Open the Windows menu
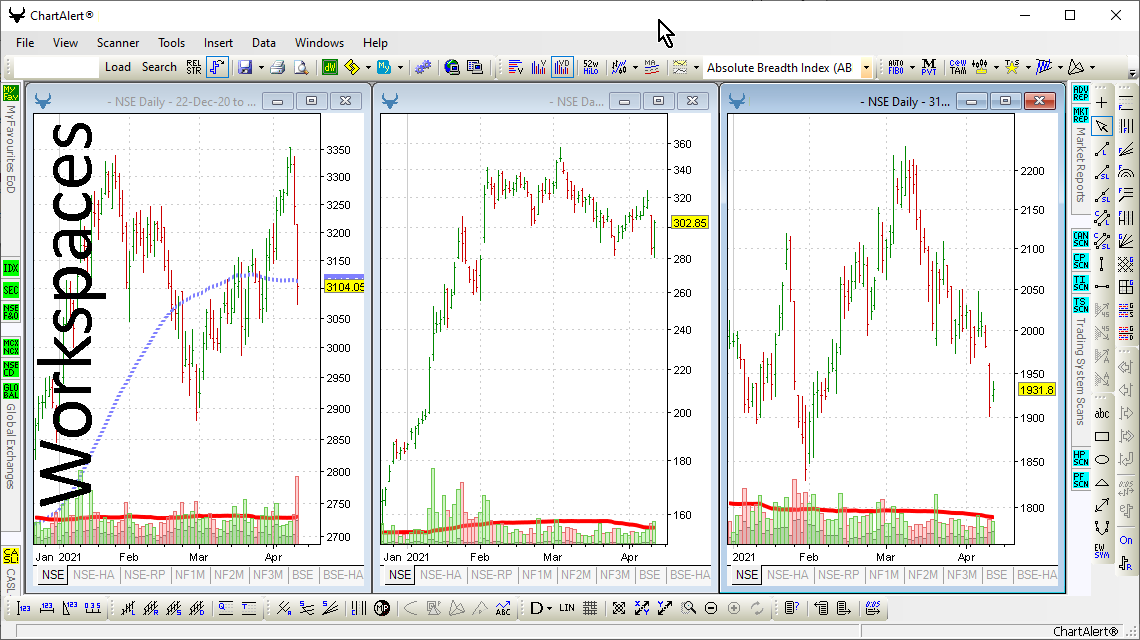The image size is (1140, 640). 319,43
